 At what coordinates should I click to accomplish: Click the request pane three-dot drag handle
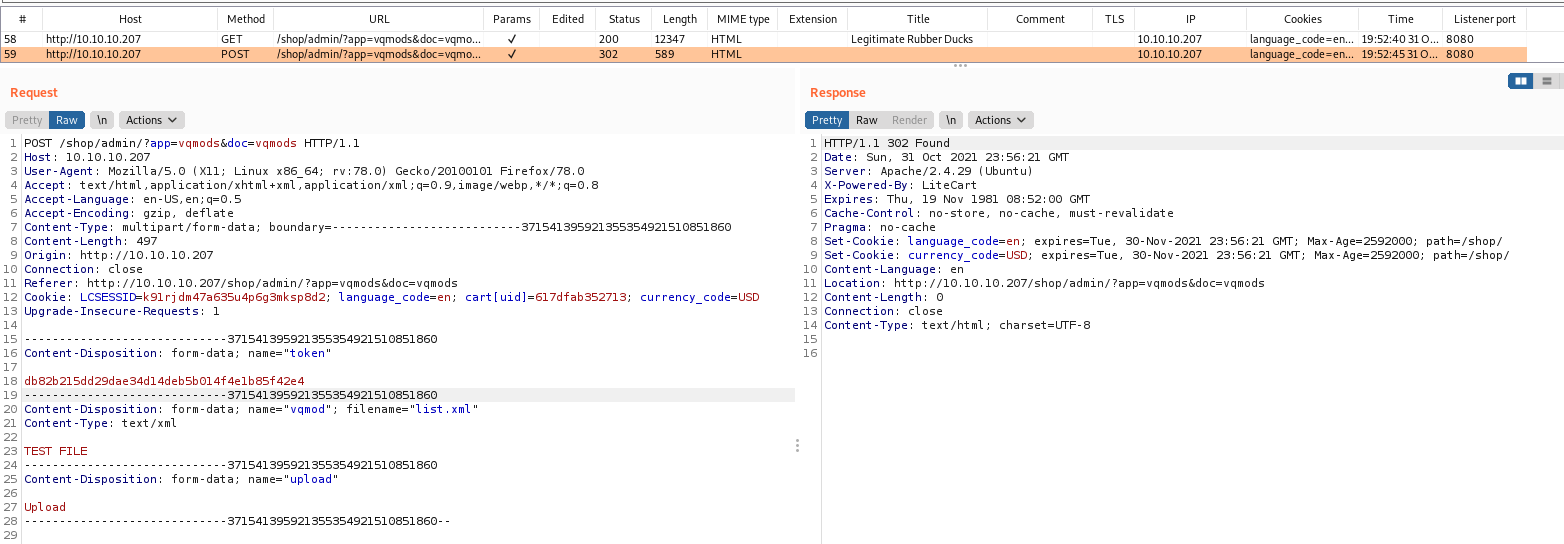point(797,445)
